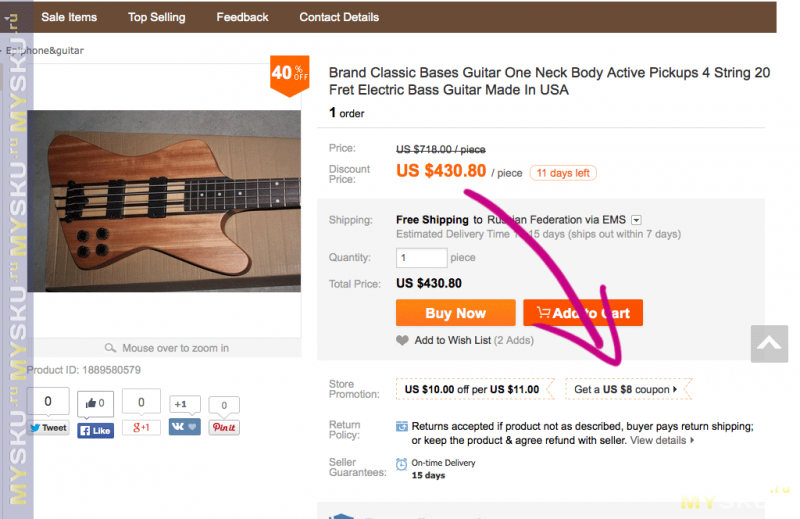This screenshot has width=800, height=519.
Task: Click the magnifier zoom icon under photo
Action: [110, 348]
